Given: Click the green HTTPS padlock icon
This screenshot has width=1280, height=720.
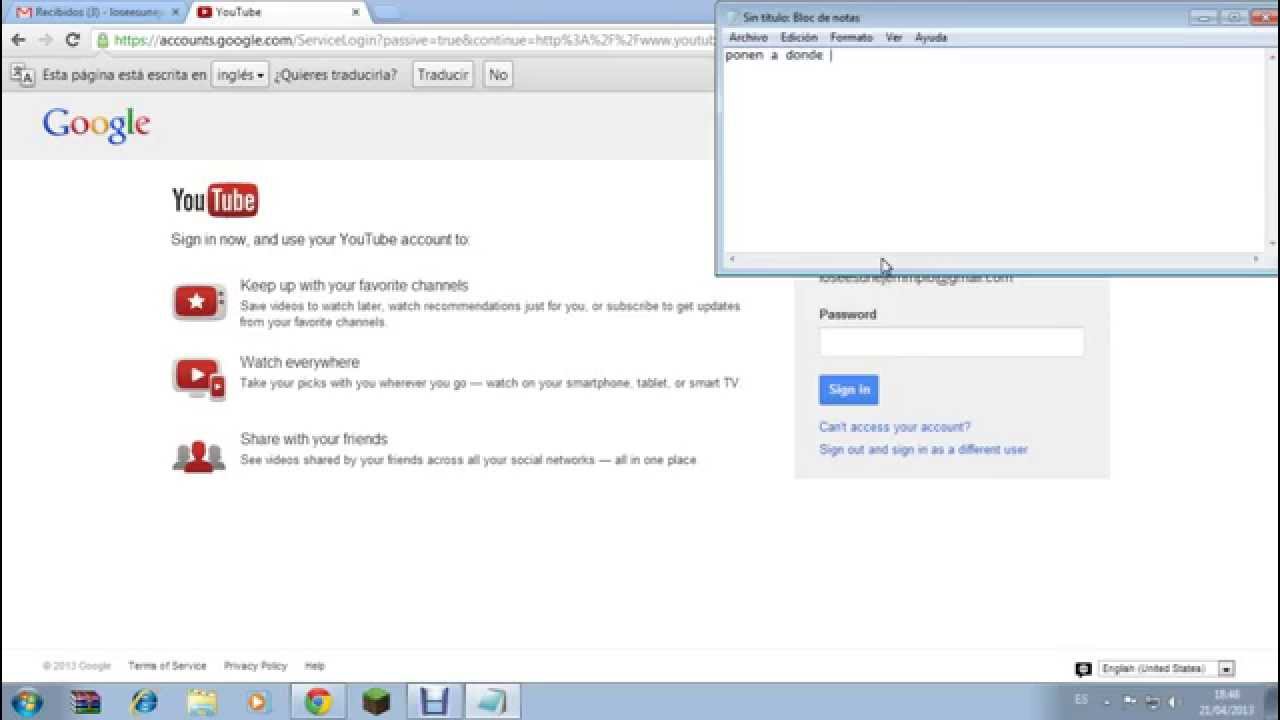Looking at the screenshot, I should click(x=103, y=40).
